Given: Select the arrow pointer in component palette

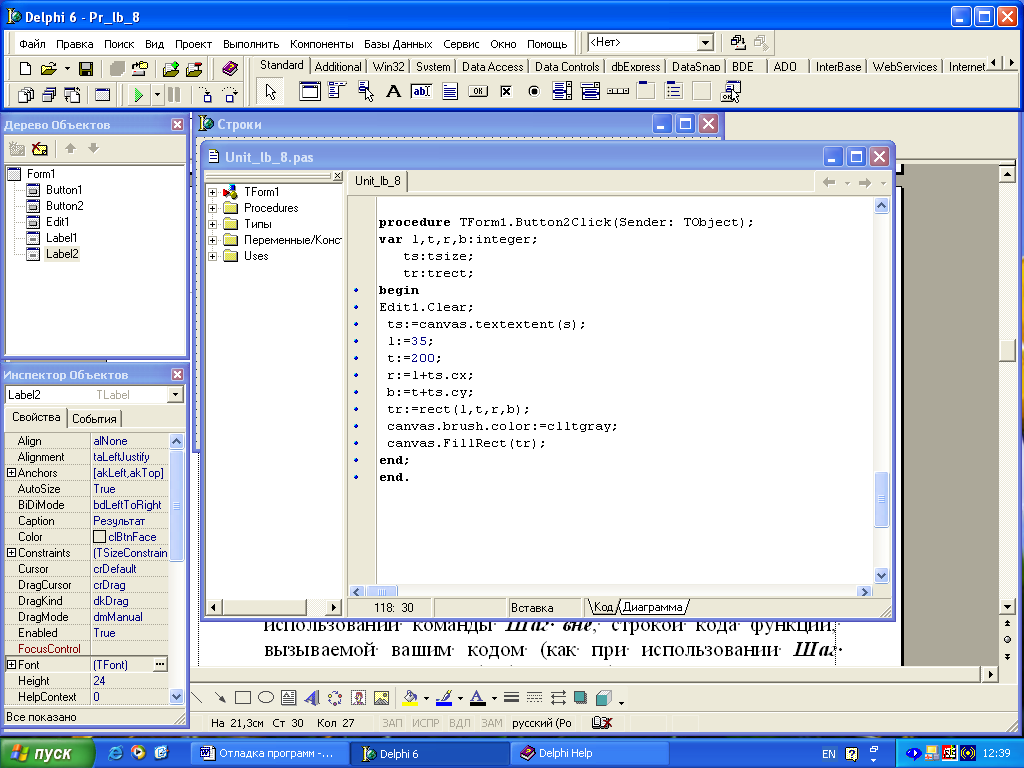Looking at the screenshot, I should click(270, 92).
